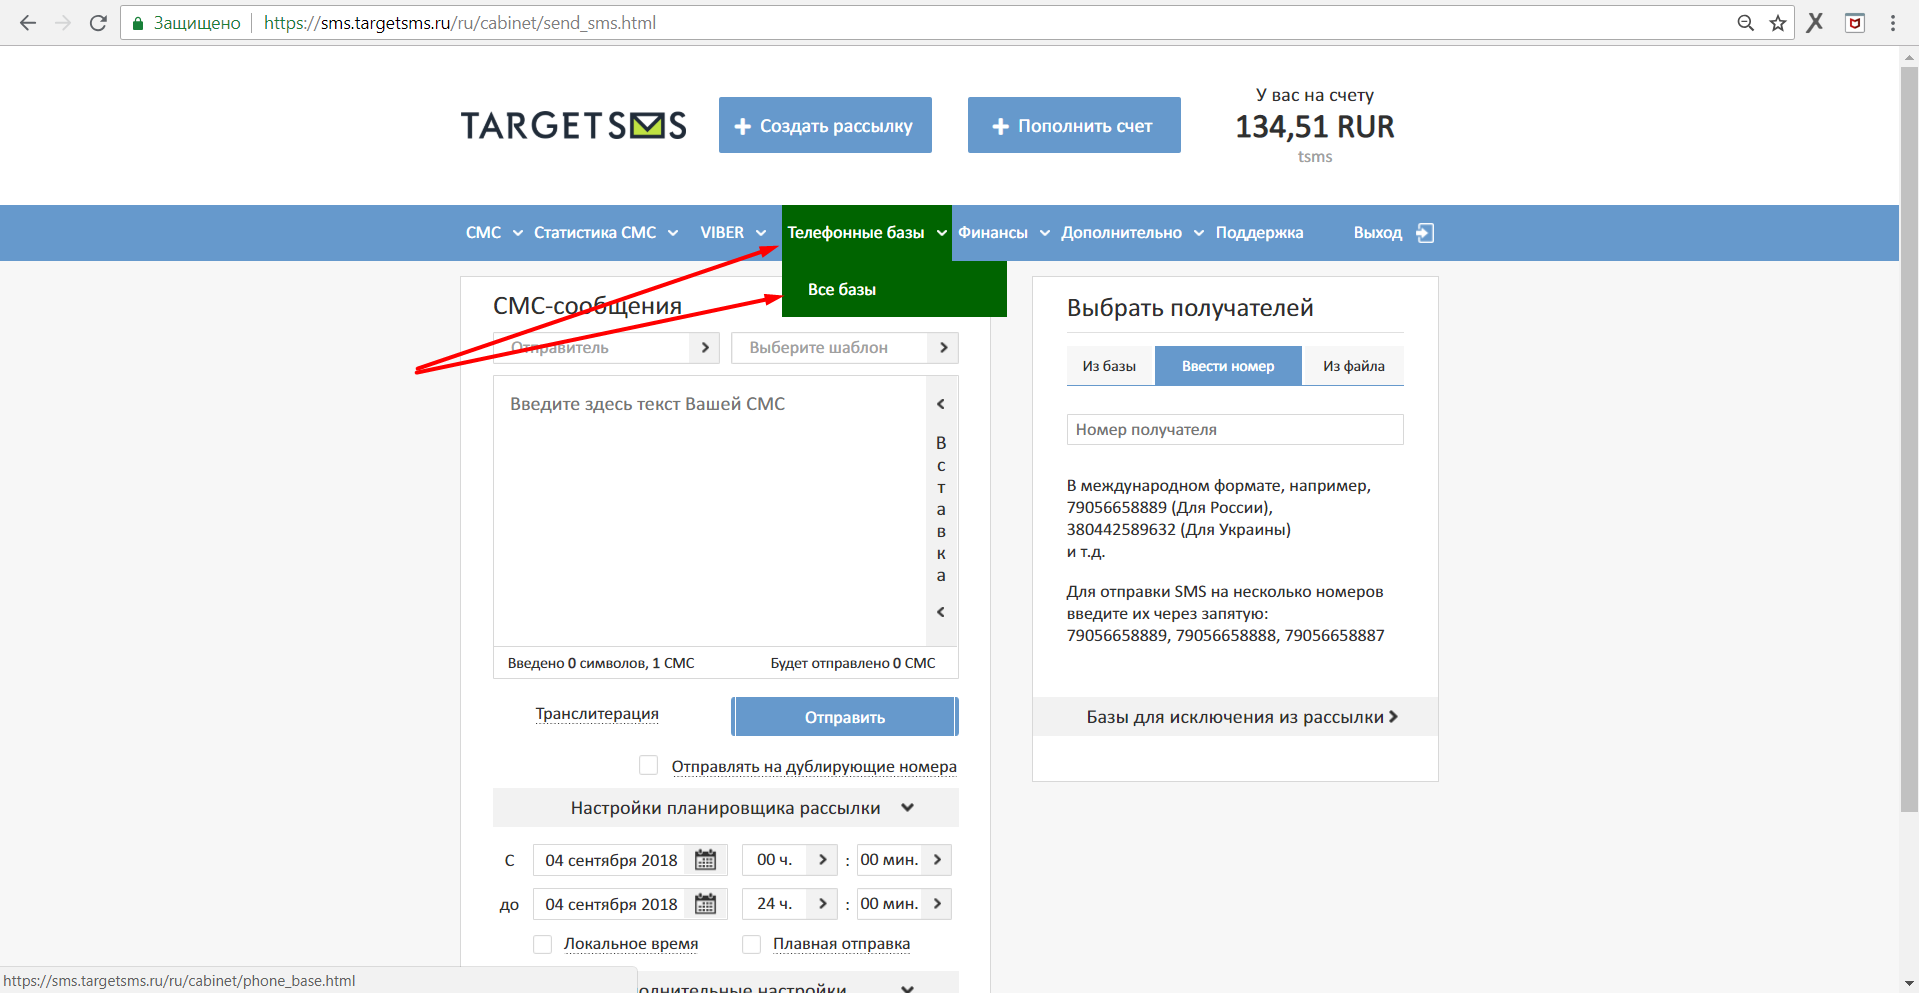The width and height of the screenshot is (1919, 993).
Task: Open the Отправитель sender dropdown
Action: [606, 348]
